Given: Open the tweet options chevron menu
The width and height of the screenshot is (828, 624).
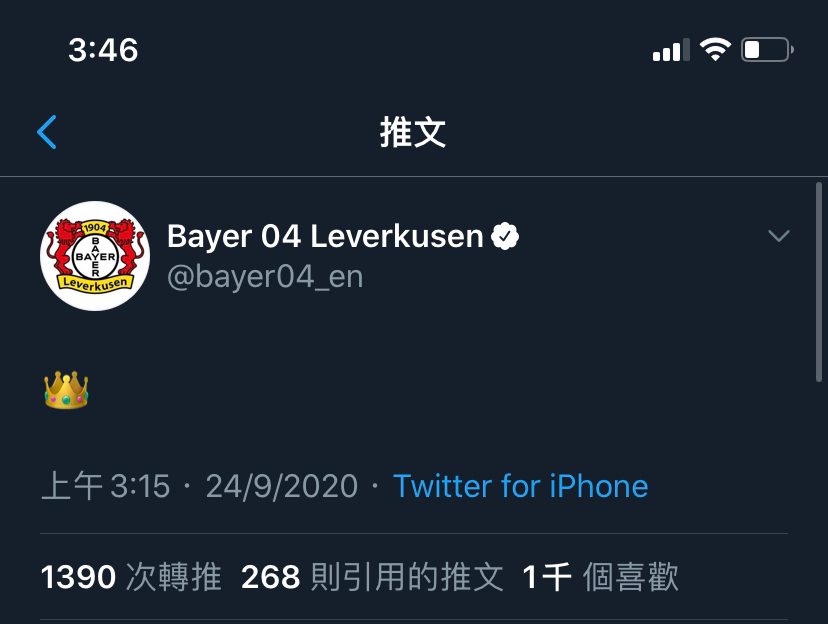Looking at the screenshot, I should click(x=779, y=235).
